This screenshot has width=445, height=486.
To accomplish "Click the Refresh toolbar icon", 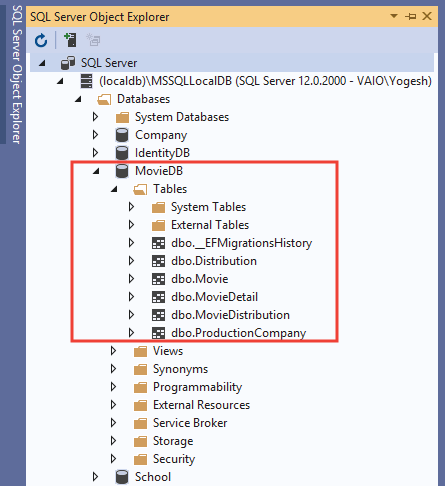I will (x=41, y=41).
